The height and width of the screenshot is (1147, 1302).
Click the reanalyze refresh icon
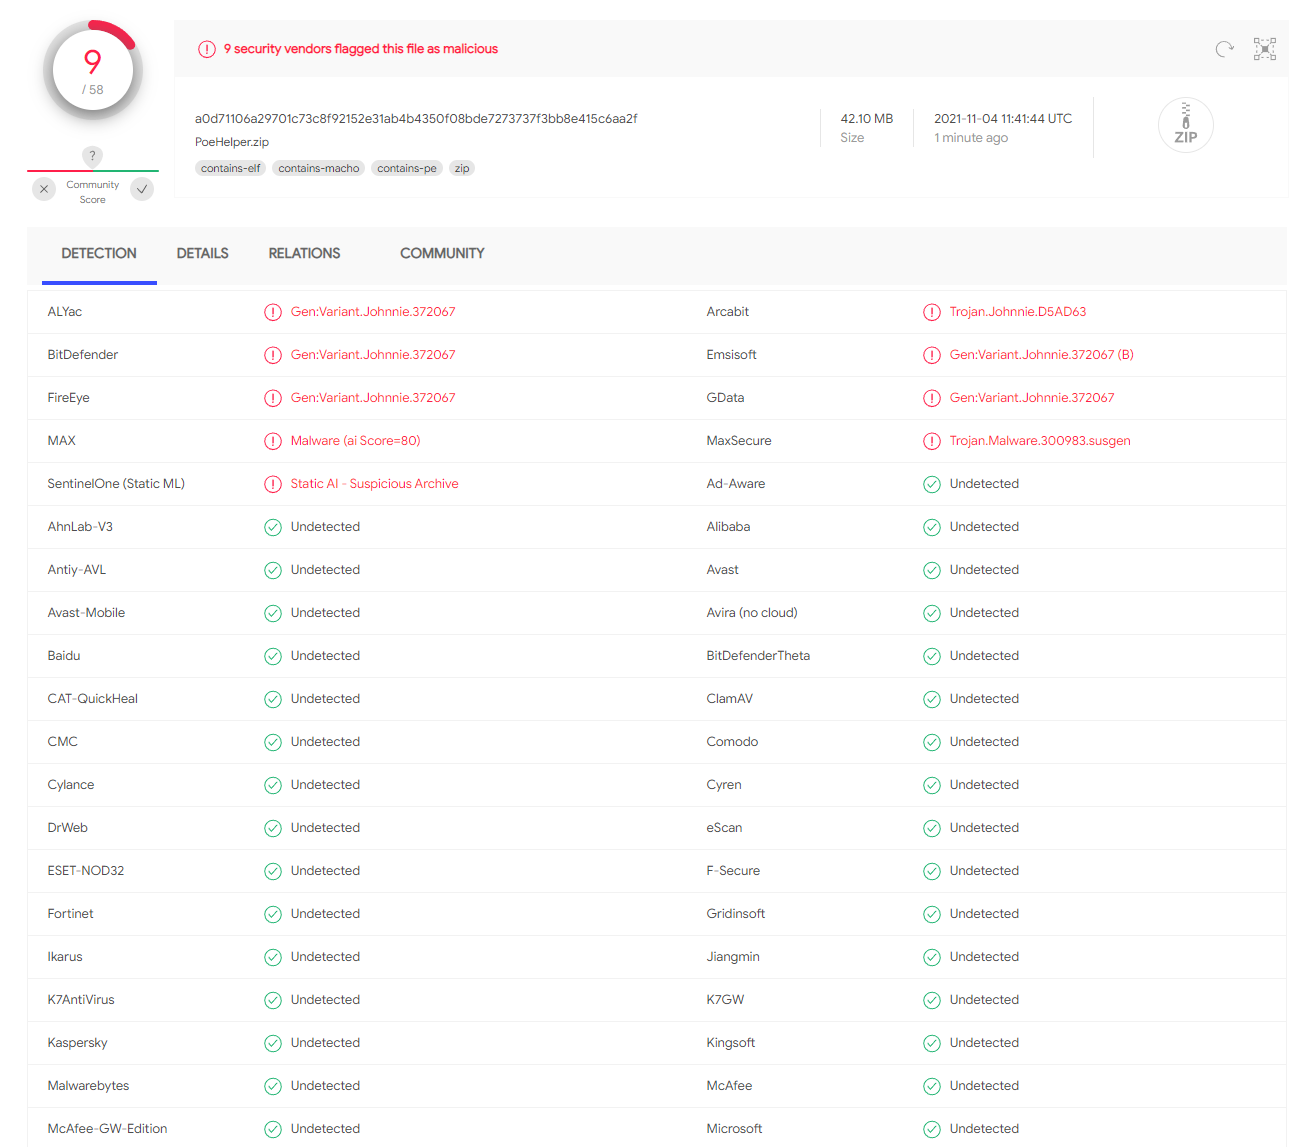point(1224,49)
